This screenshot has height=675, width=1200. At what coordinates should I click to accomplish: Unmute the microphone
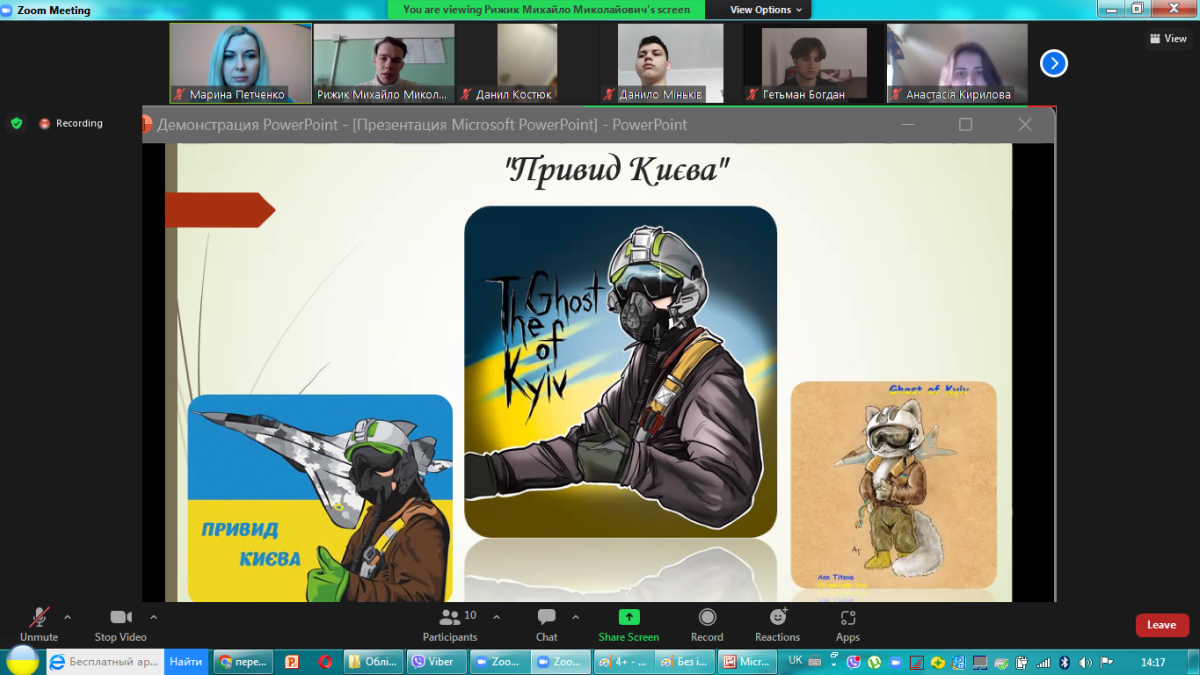coord(39,623)
